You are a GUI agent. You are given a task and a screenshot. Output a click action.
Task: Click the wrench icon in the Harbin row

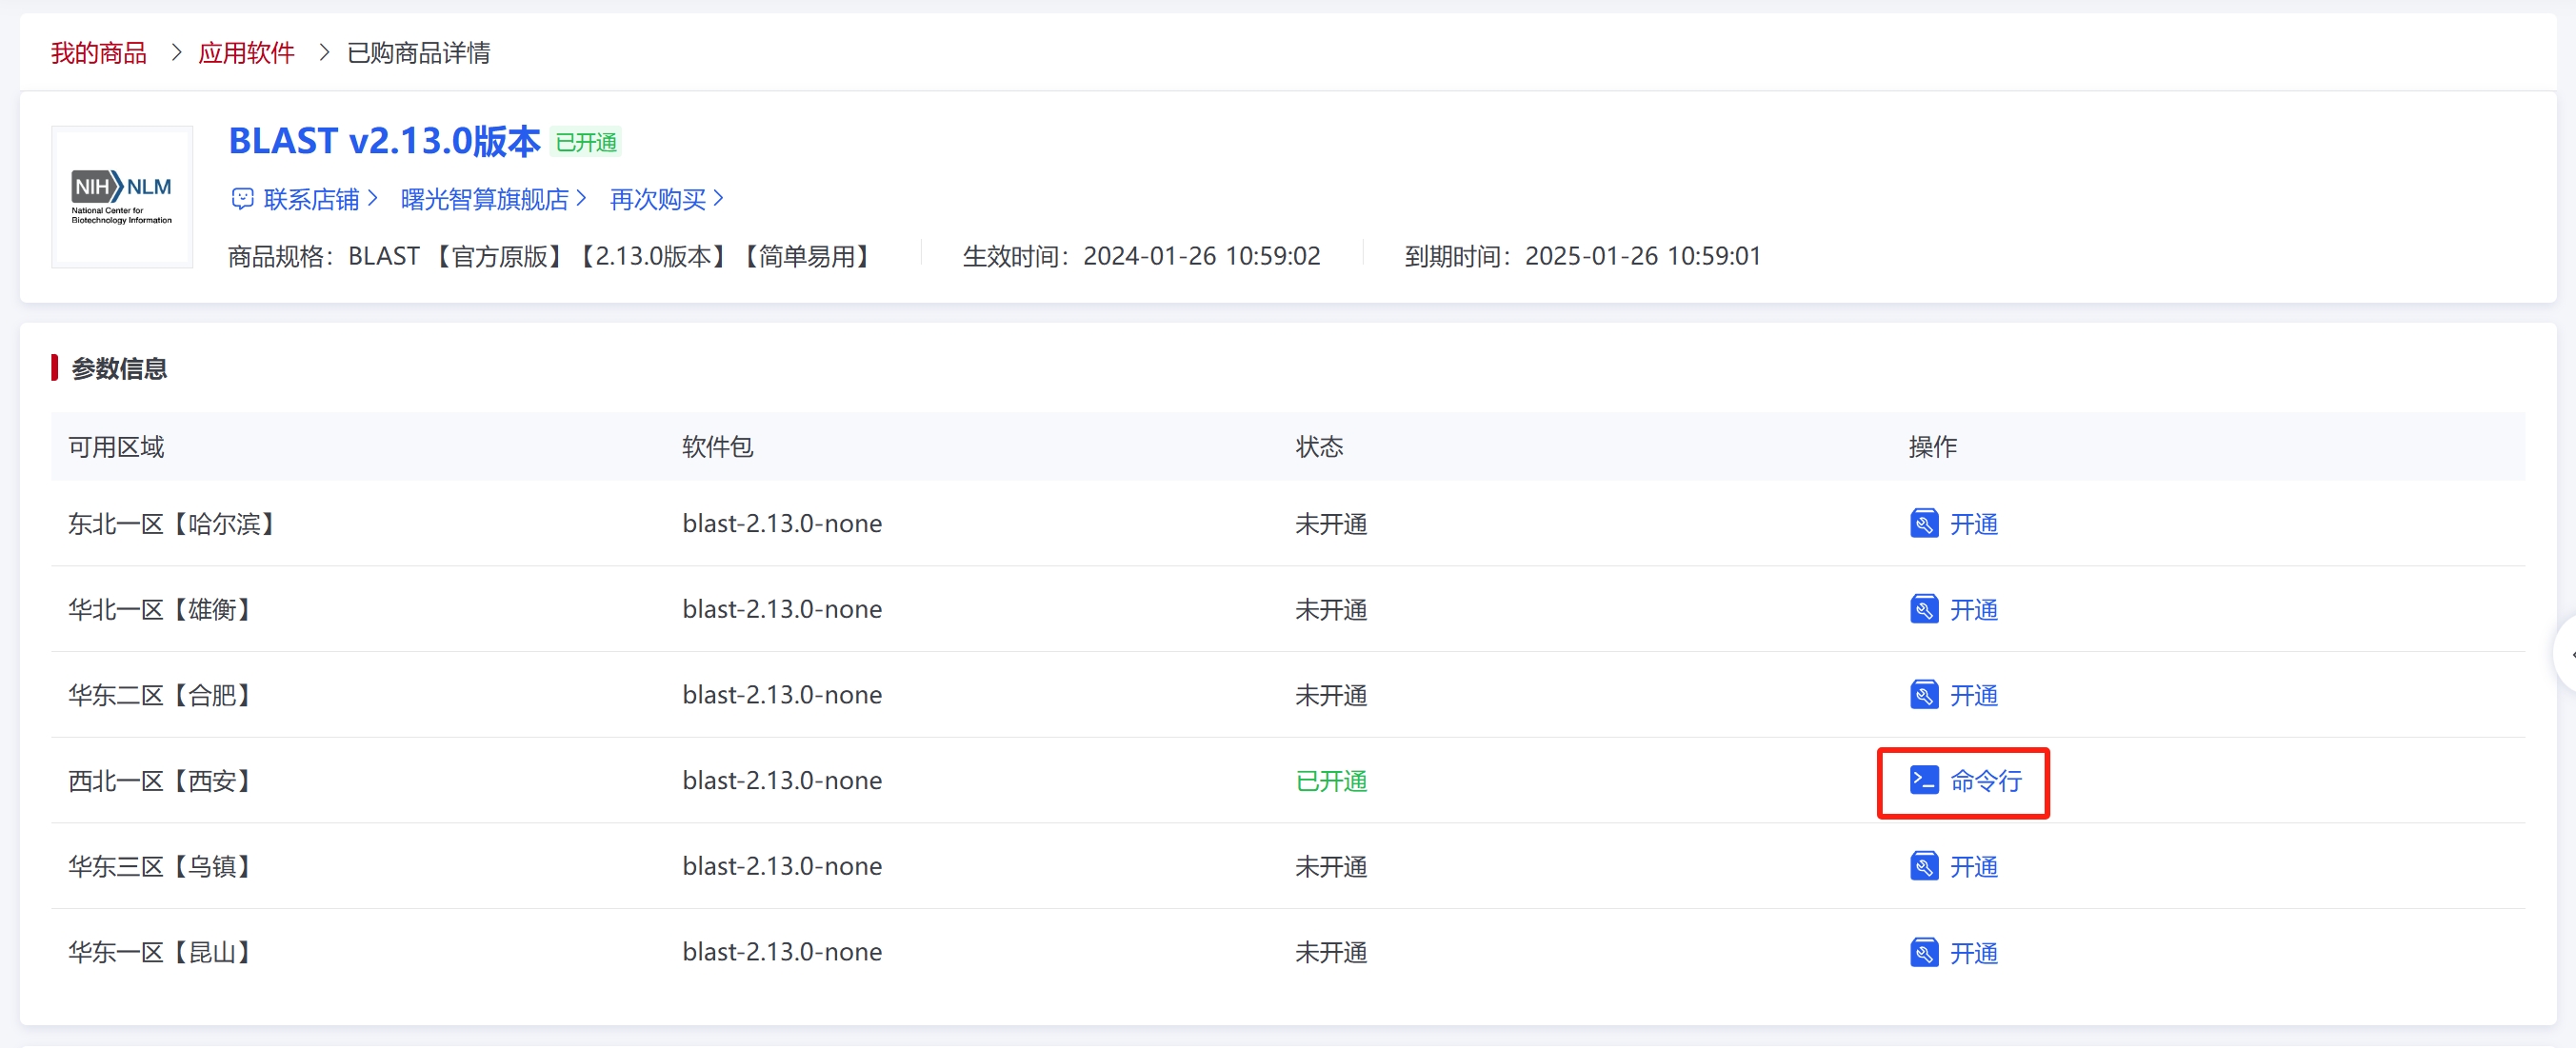(1923, 523)
